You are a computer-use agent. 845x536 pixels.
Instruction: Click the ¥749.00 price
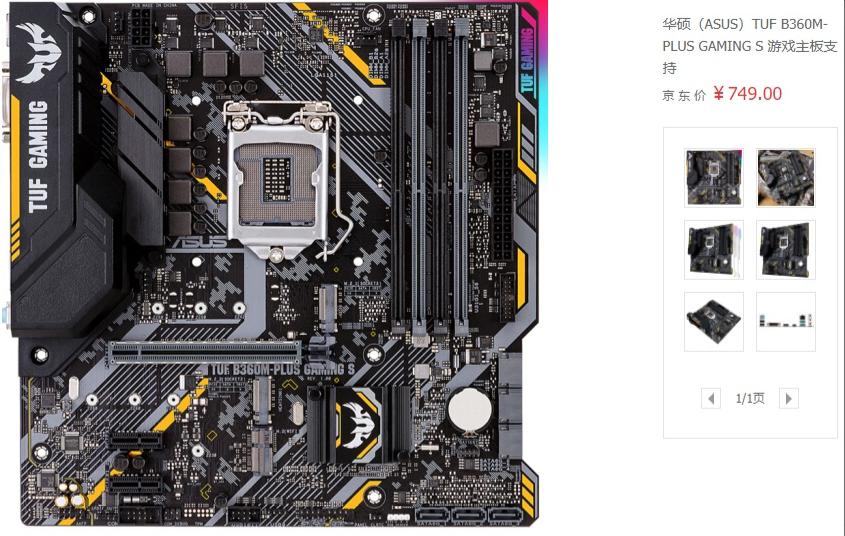pyautogui.click(x=747, y=94)
